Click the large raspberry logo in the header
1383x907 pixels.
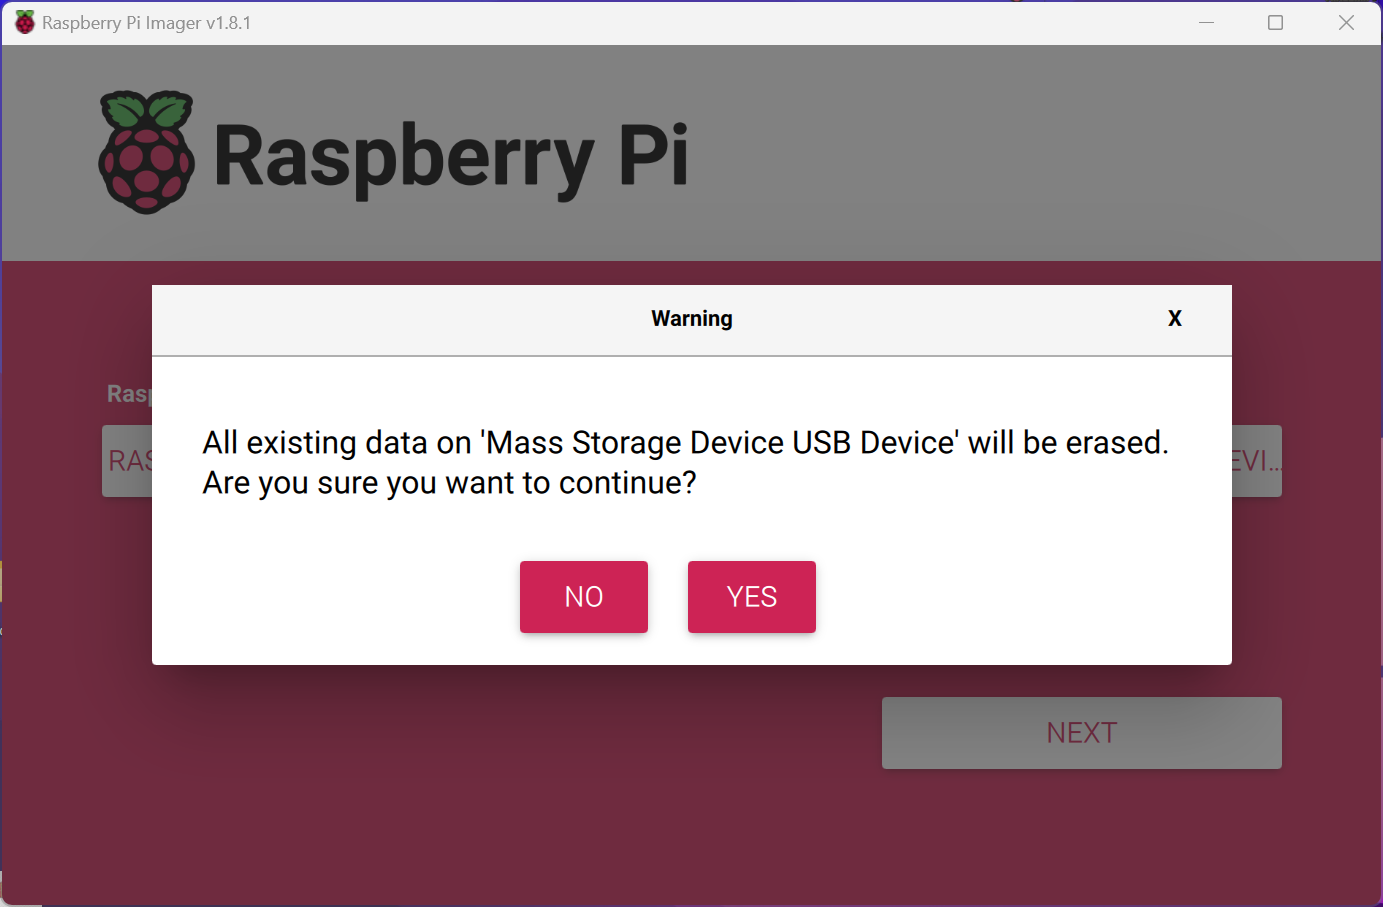(x=147, y=153)
